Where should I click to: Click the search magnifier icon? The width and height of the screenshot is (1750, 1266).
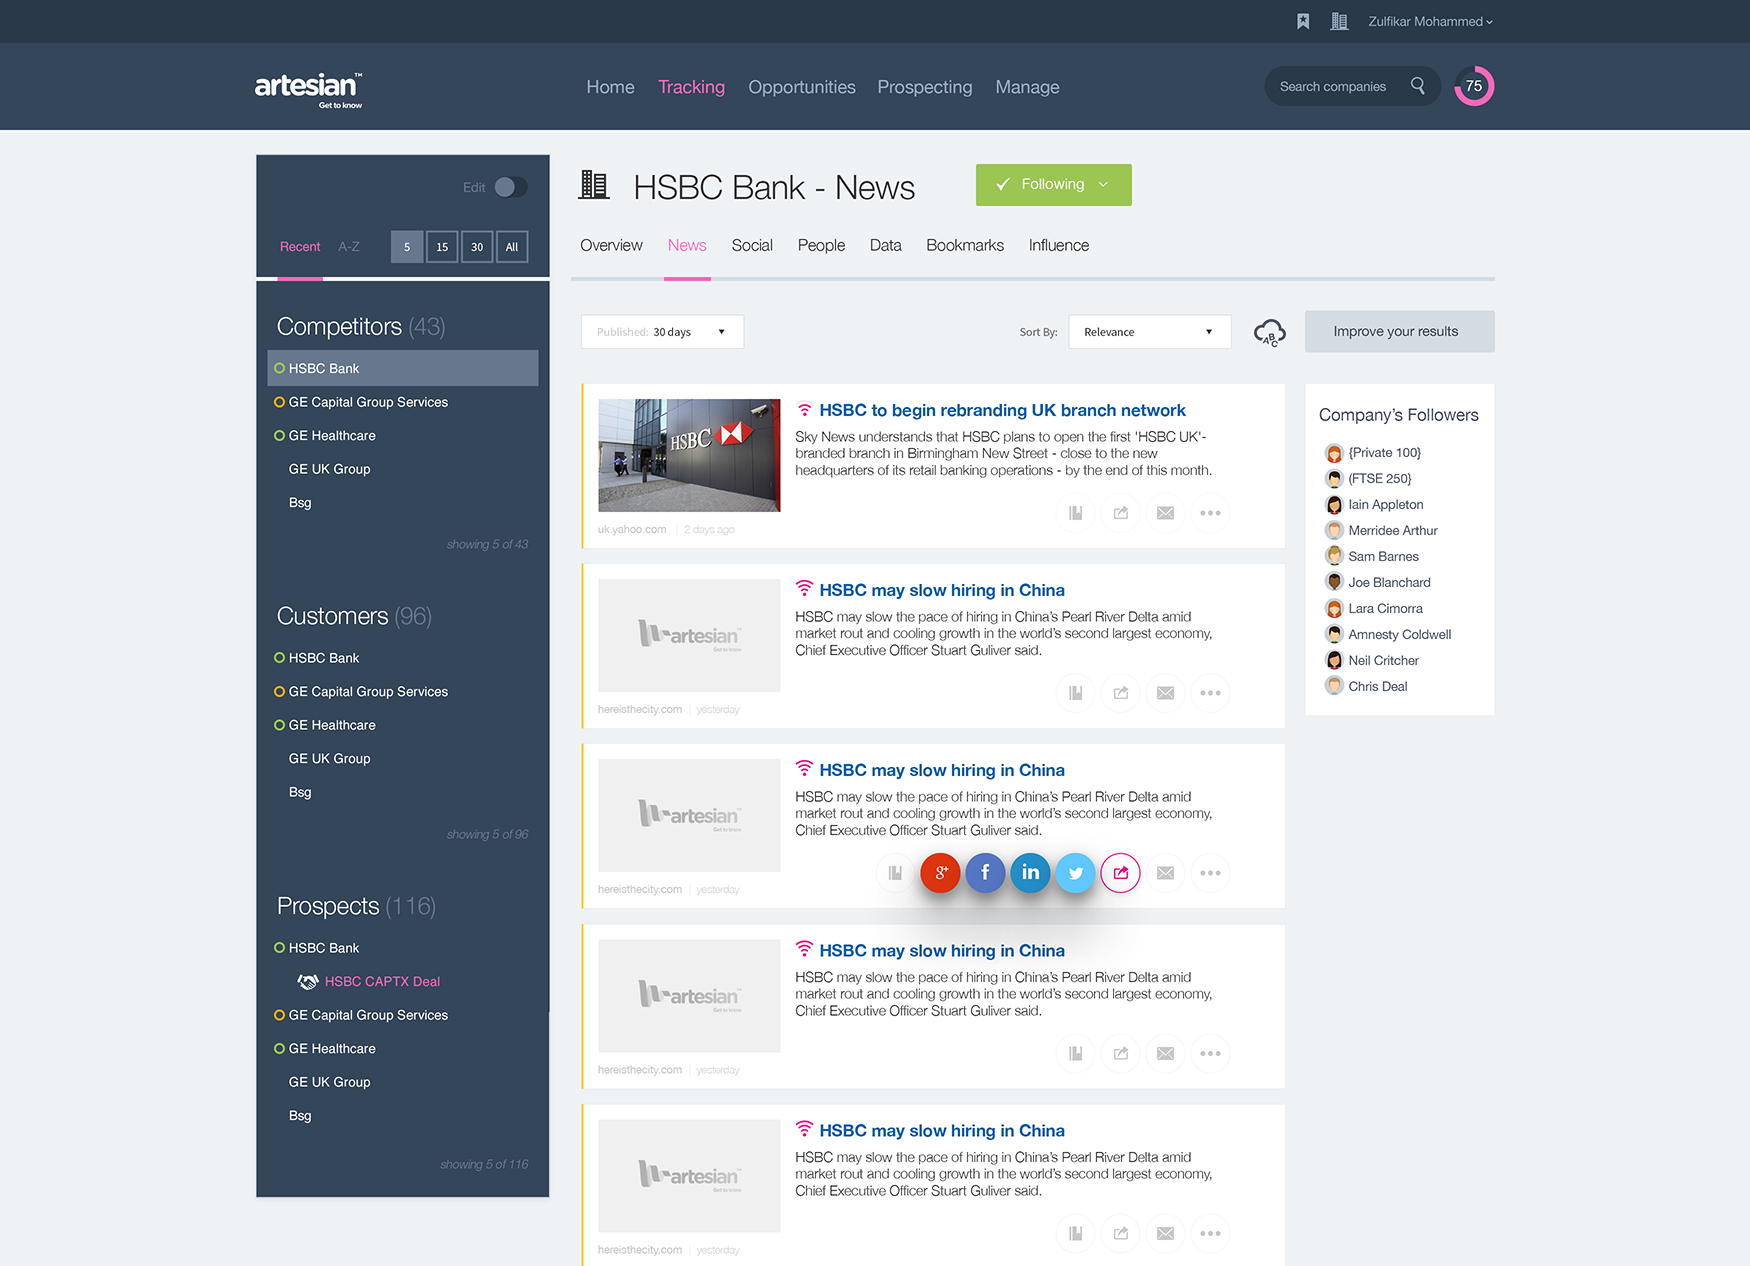point(1417,86)
